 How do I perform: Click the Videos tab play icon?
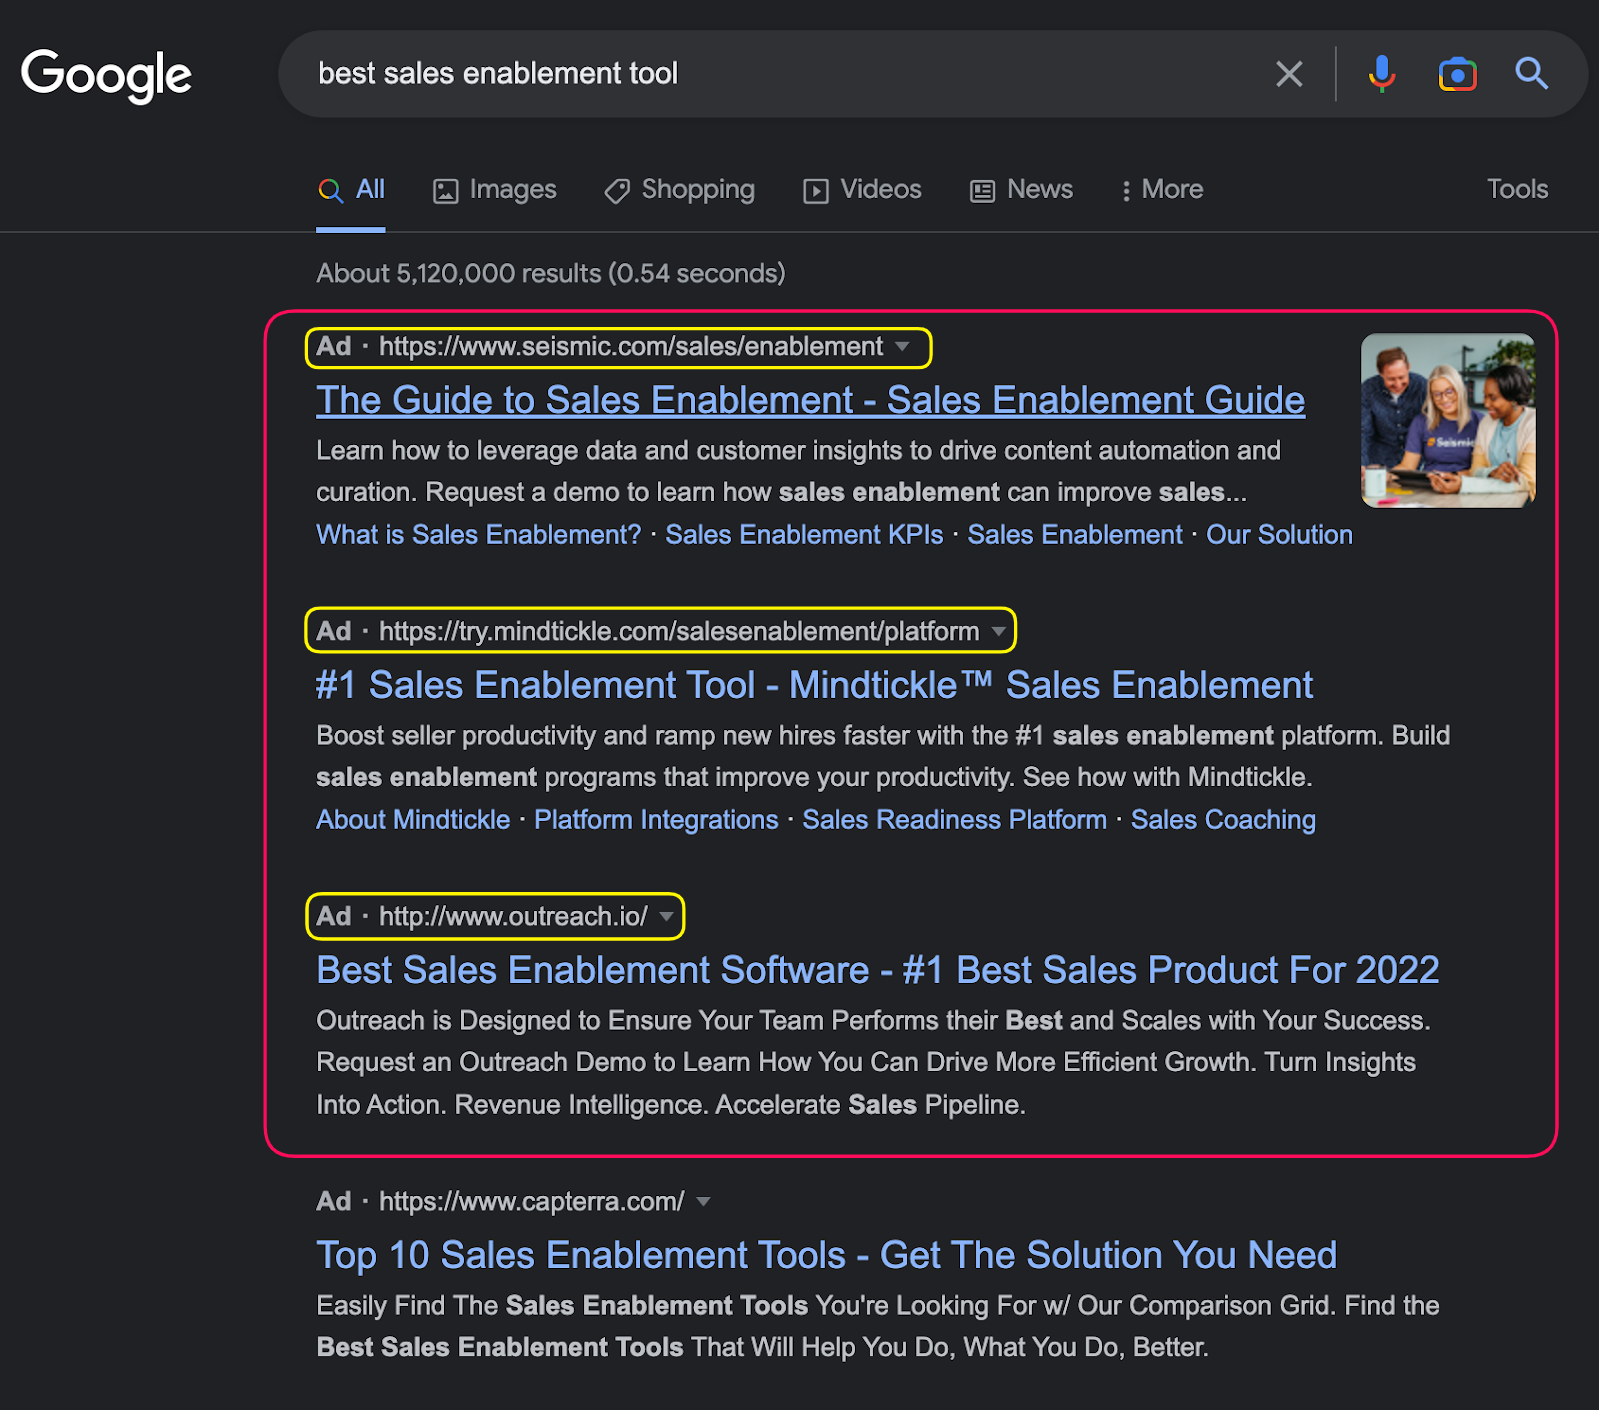tap(816, 191)
